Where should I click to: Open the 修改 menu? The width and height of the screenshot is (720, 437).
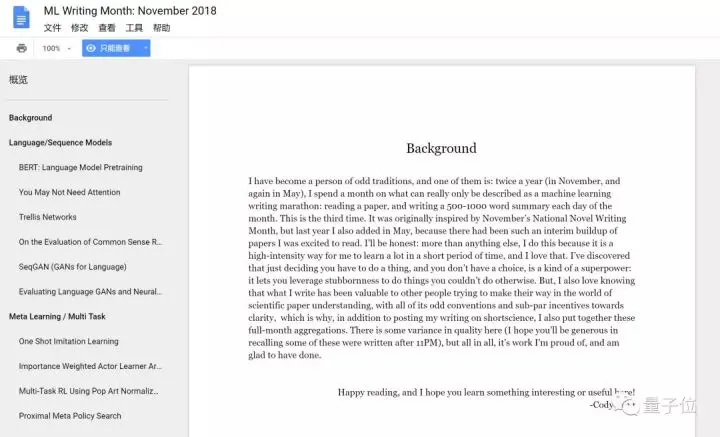pos(79,28)
